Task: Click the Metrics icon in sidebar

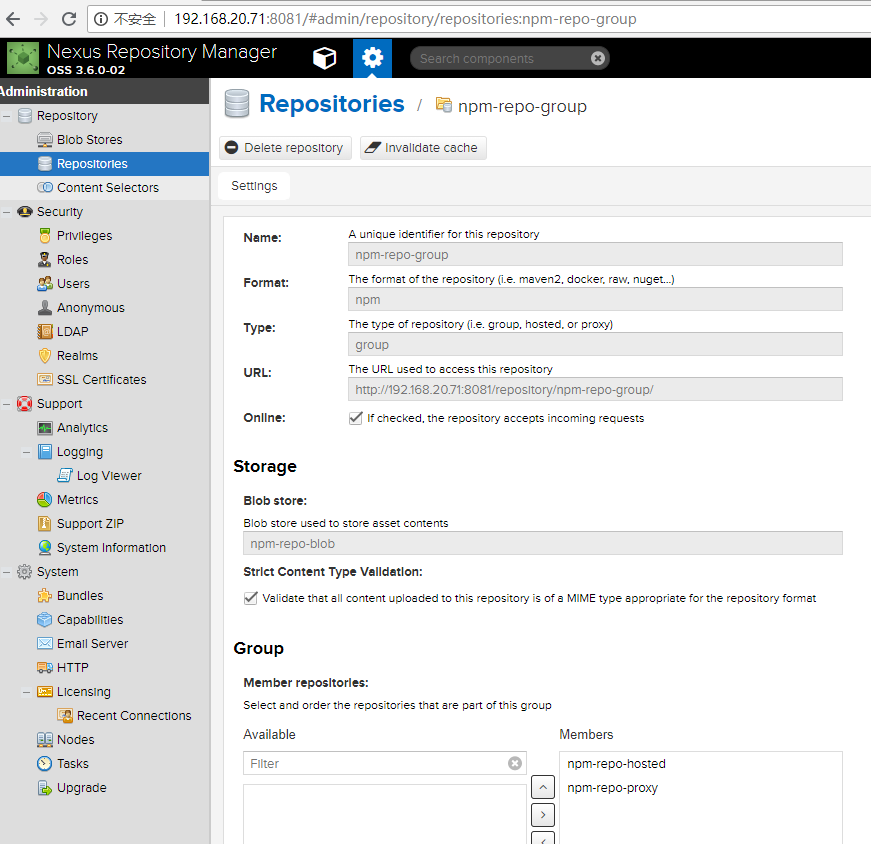Action: point(44,500)
